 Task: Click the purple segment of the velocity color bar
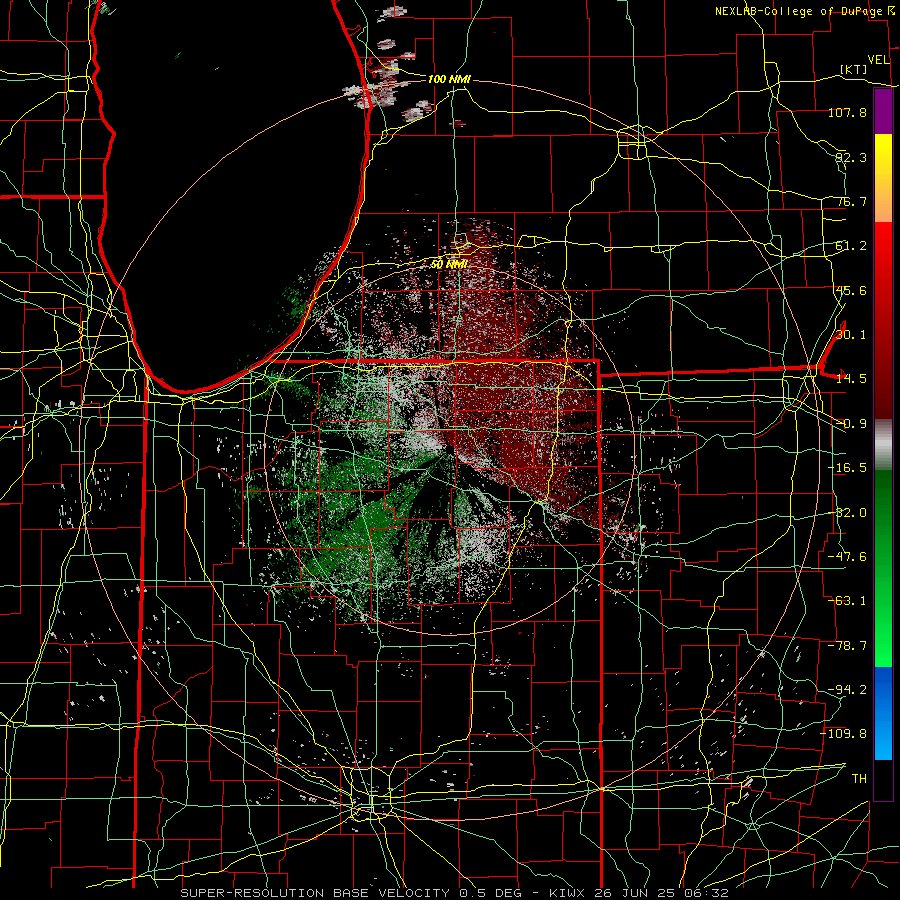click(883, 111)
